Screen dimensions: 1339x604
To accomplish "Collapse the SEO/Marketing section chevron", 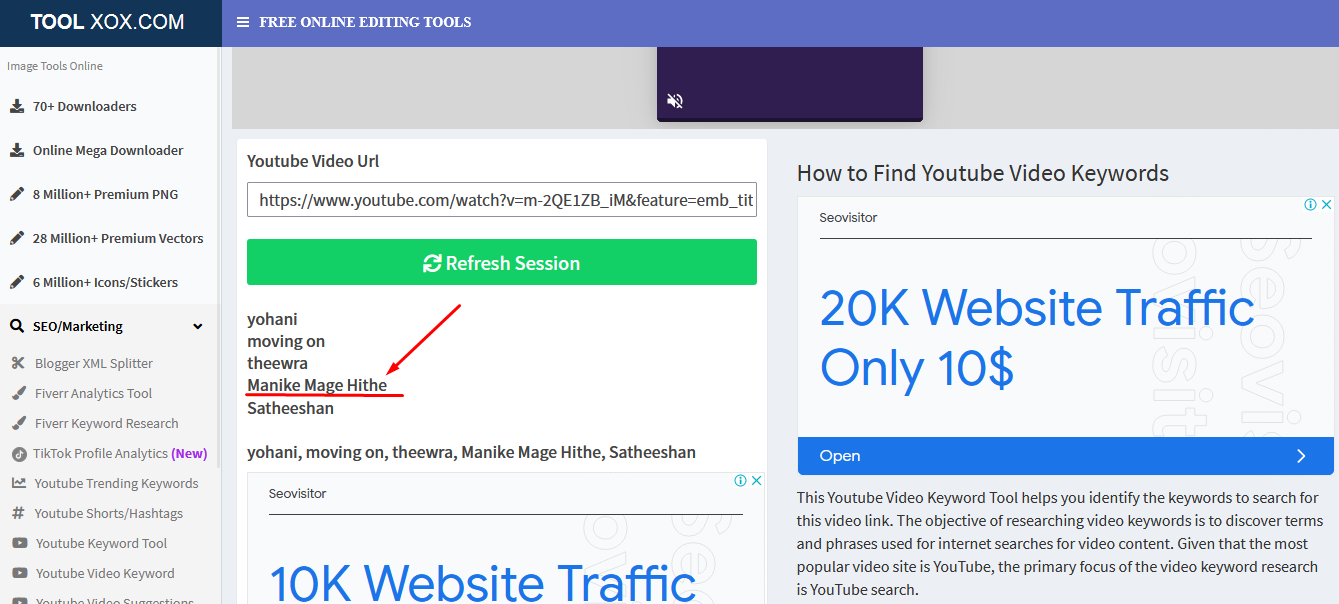I will click(x=198, y=326).
